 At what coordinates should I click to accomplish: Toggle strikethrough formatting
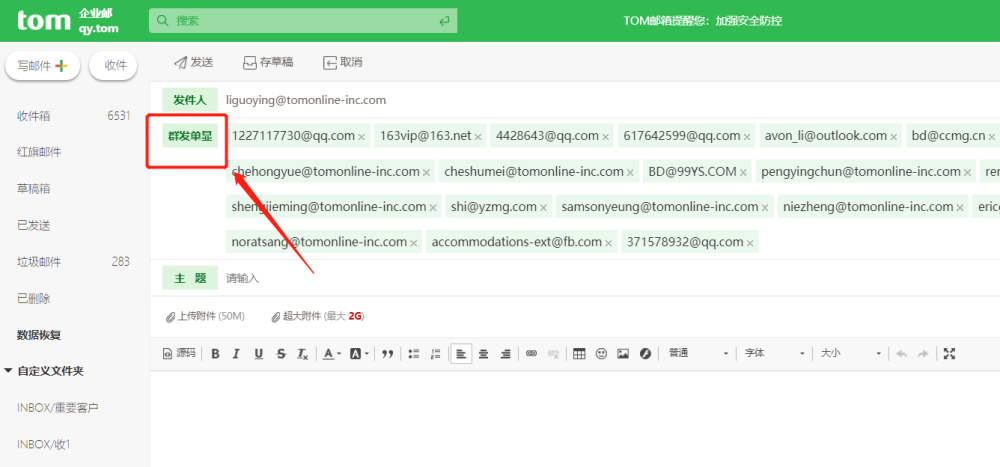[281, 353]
